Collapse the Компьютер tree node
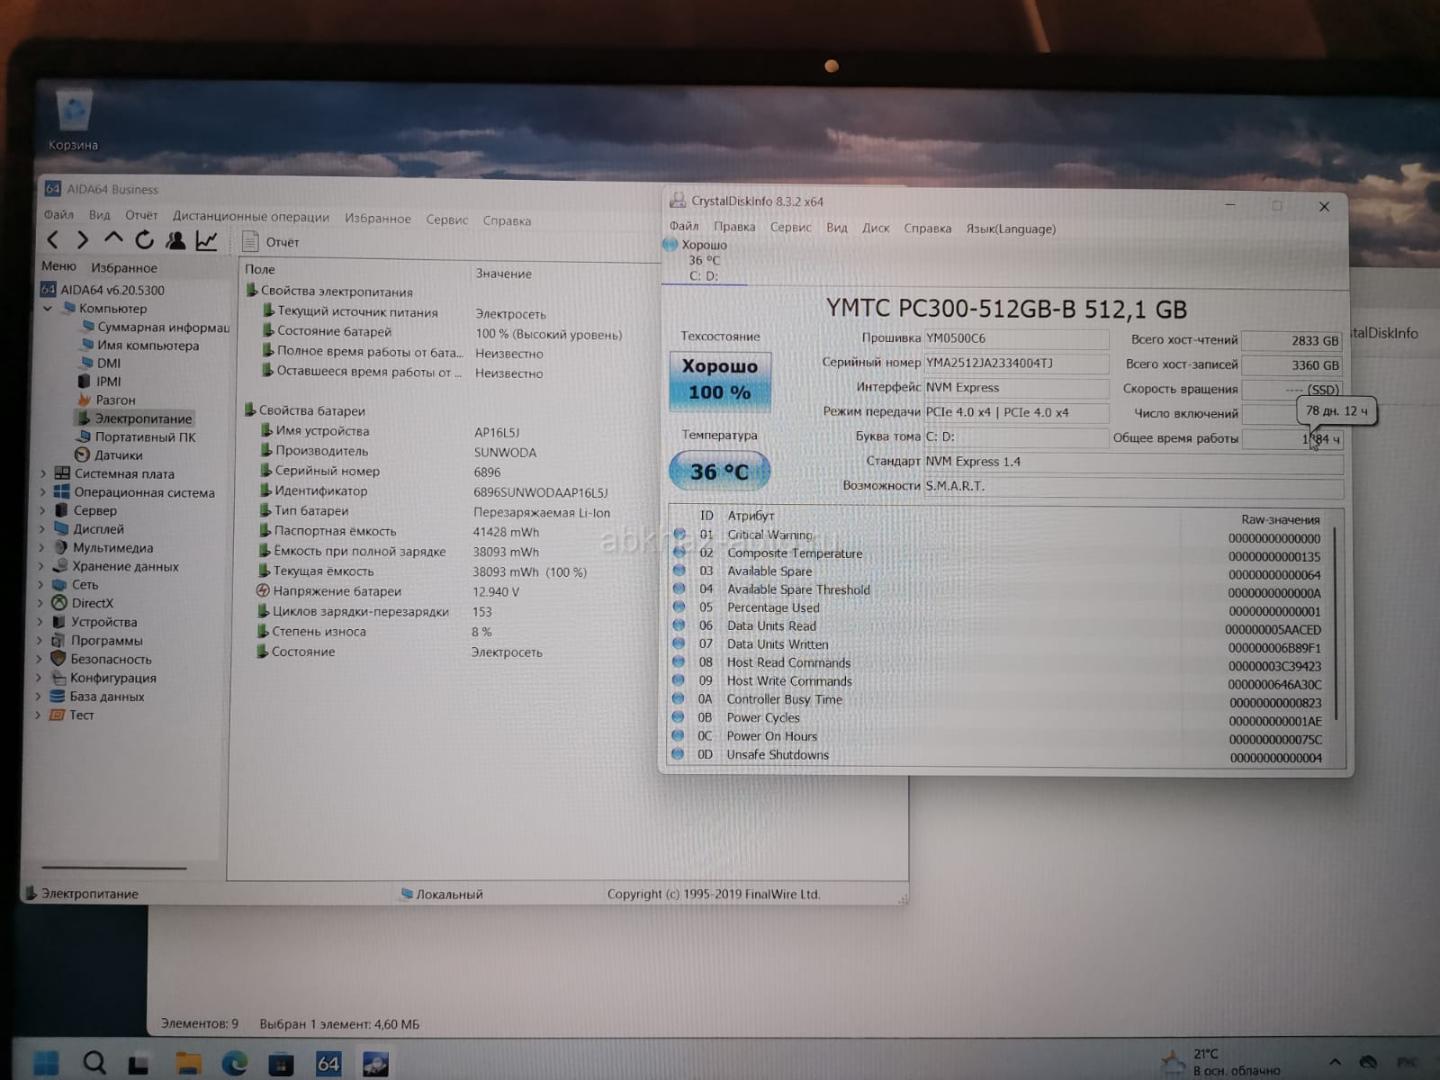1440x1080 pixels. pyautogui.click(x=47, y=309)
